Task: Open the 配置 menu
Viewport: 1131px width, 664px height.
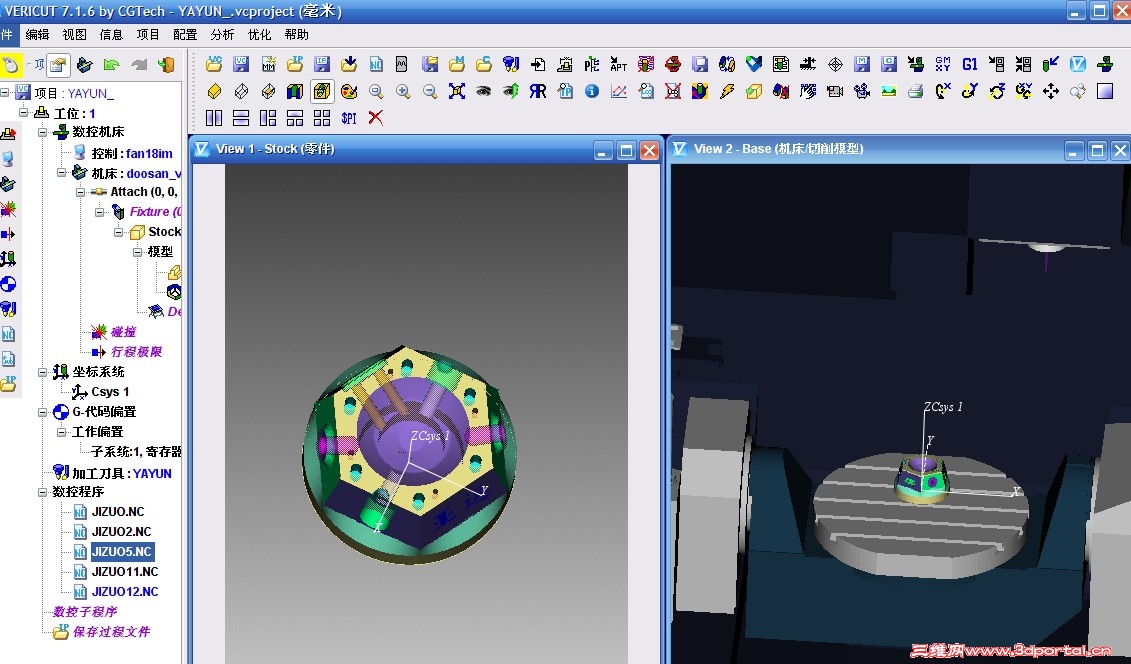Action: (185, 35)
